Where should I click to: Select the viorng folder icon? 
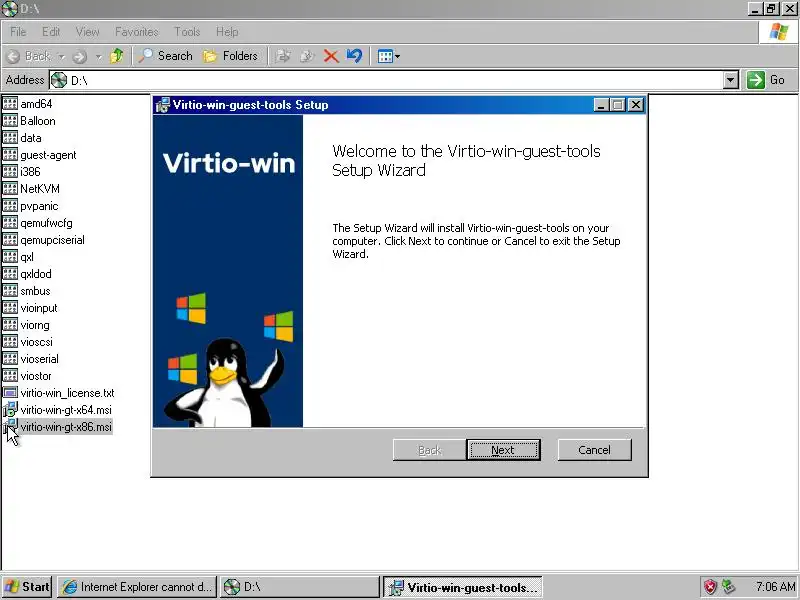(10, 324)
